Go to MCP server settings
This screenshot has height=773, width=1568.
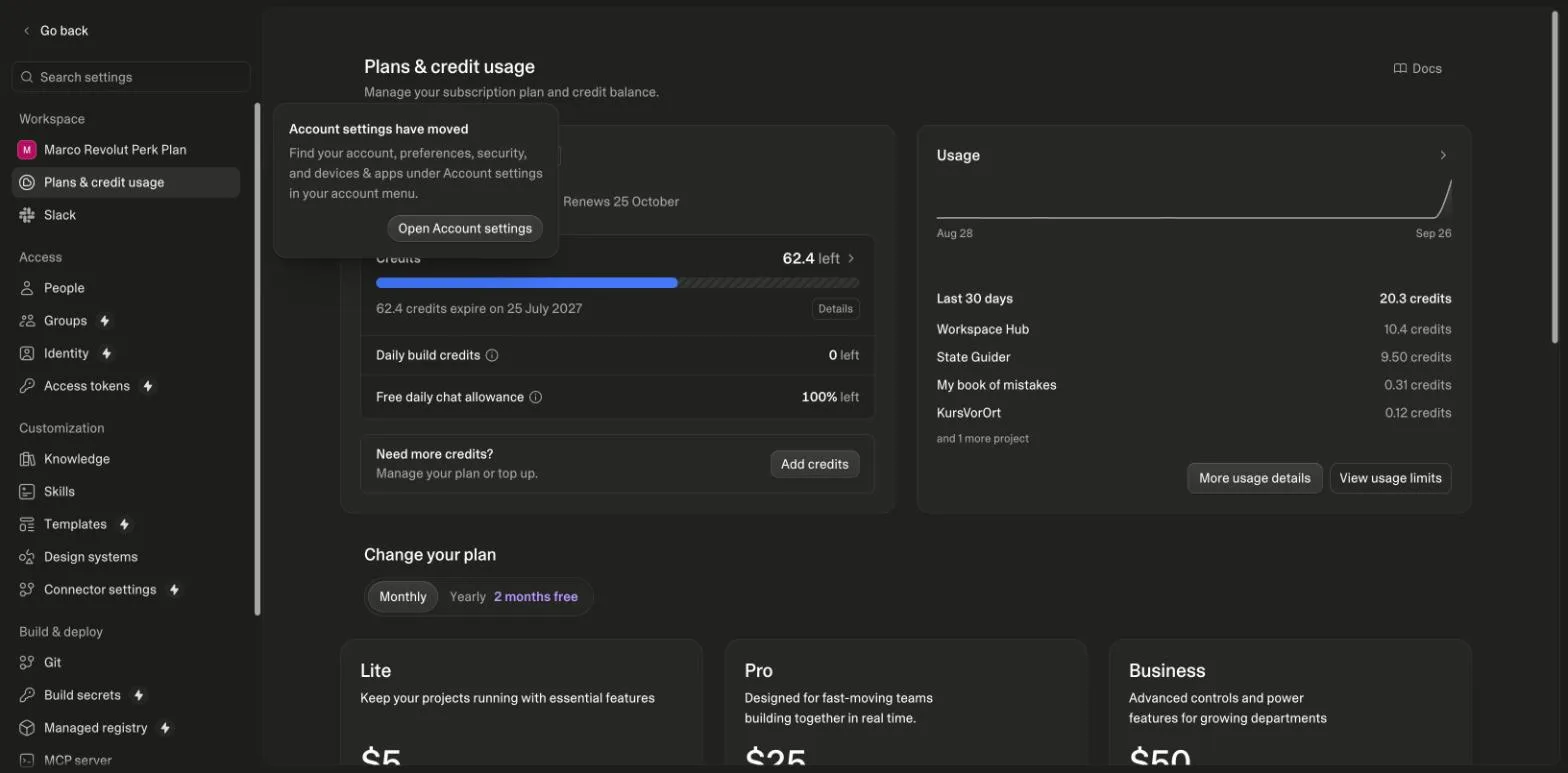click(x=126, y=760)
